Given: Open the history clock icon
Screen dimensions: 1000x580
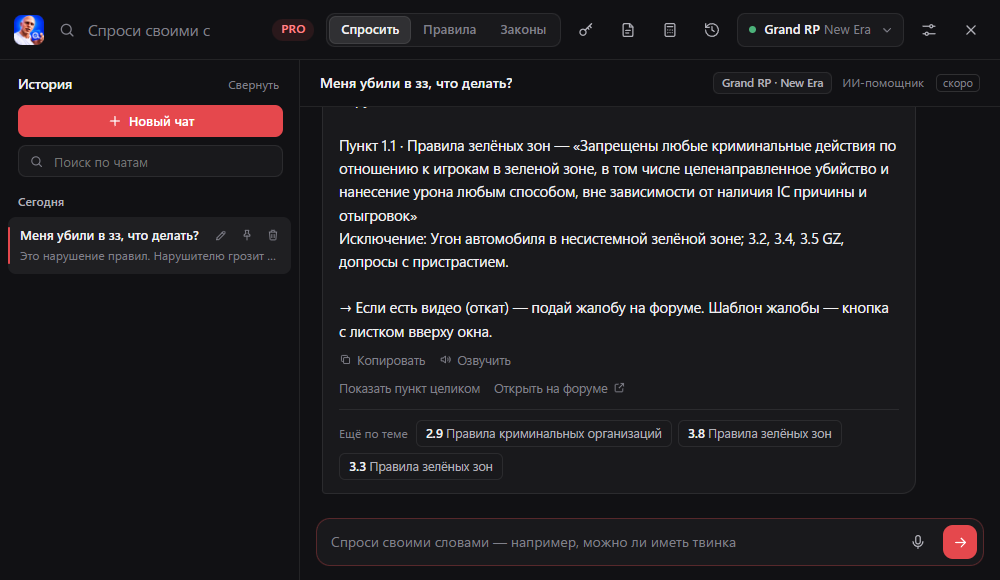Looking at the screenshot, I should pos(712,30).
